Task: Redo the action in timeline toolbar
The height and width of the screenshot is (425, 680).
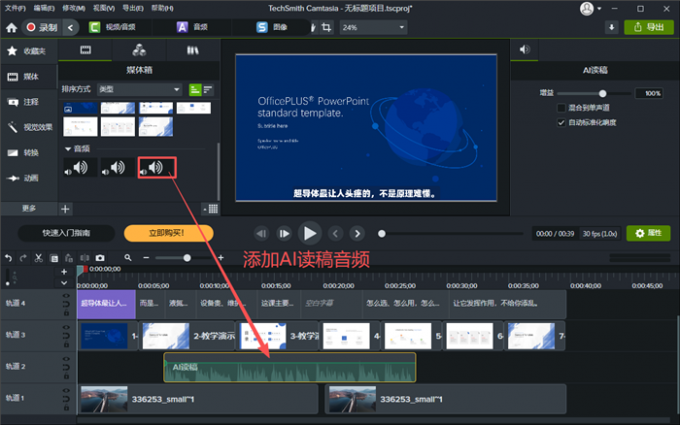Action: click(23, 258)
